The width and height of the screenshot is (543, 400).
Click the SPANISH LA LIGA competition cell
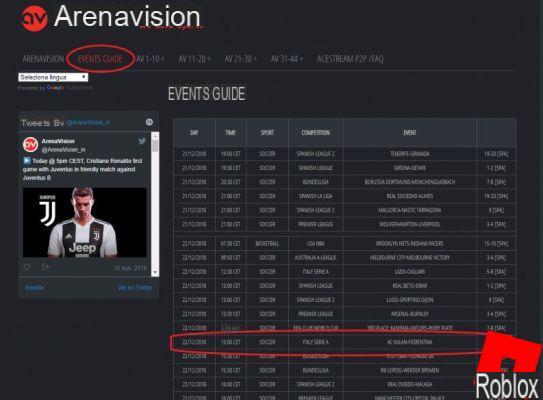(x=315, y=196)
